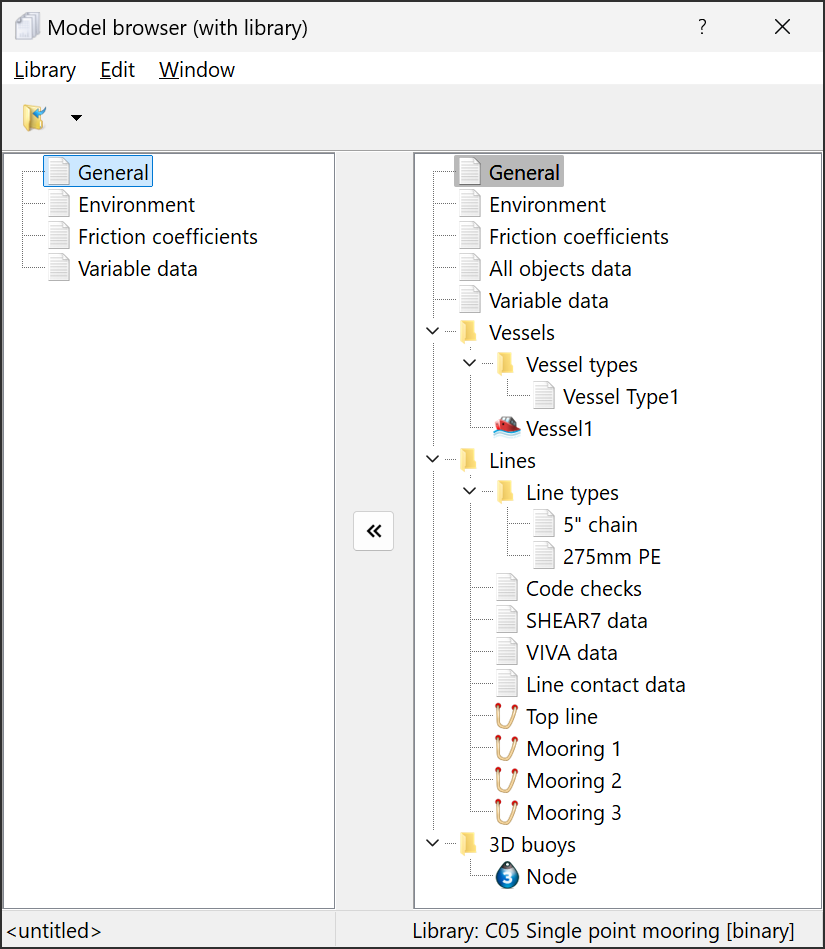825x949 pixels.
Task: Click the Mooring 1 line icon
Action: 507,749
